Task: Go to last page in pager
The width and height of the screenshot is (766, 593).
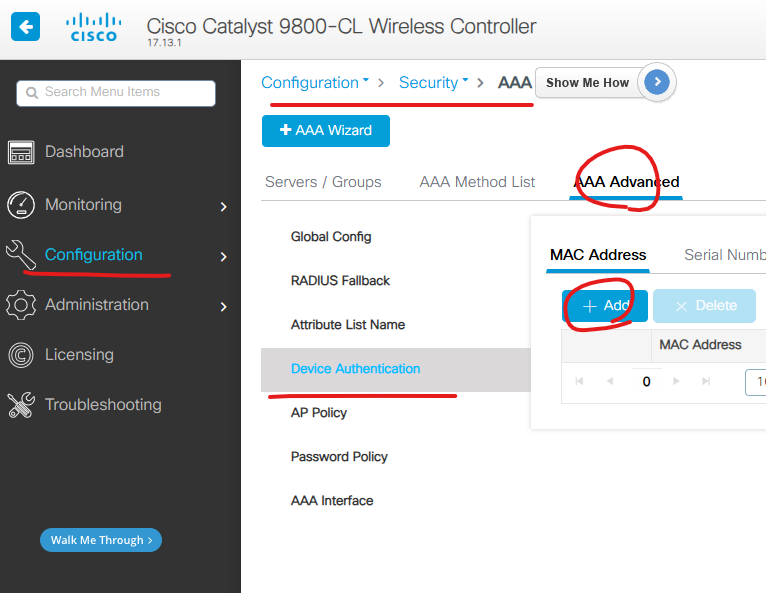Action: (706, 381)
